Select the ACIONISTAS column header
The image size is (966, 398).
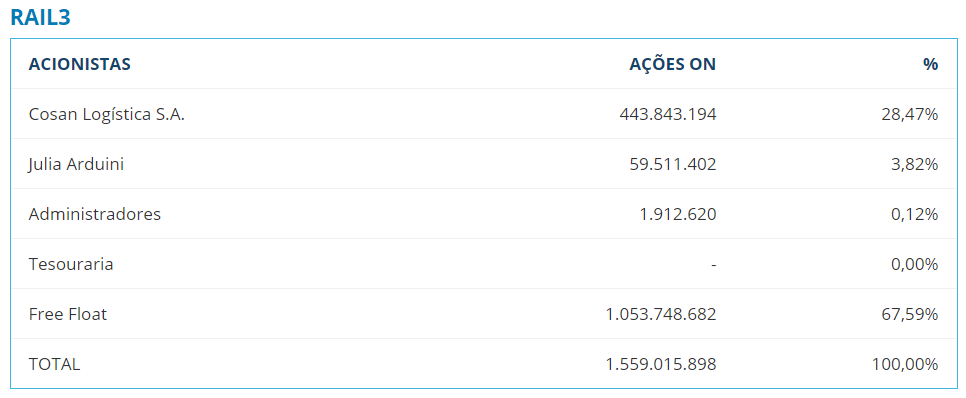point(79,64)
